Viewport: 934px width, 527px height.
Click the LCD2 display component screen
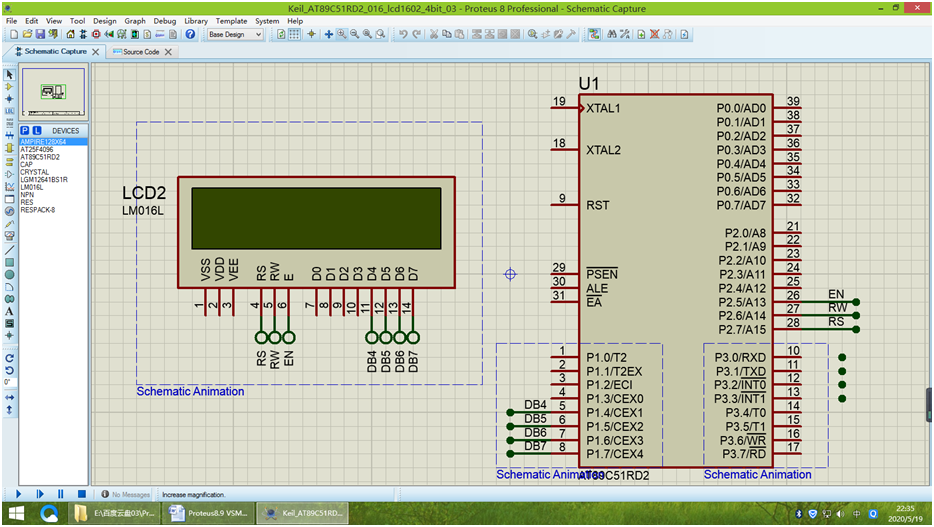[316, 218]
